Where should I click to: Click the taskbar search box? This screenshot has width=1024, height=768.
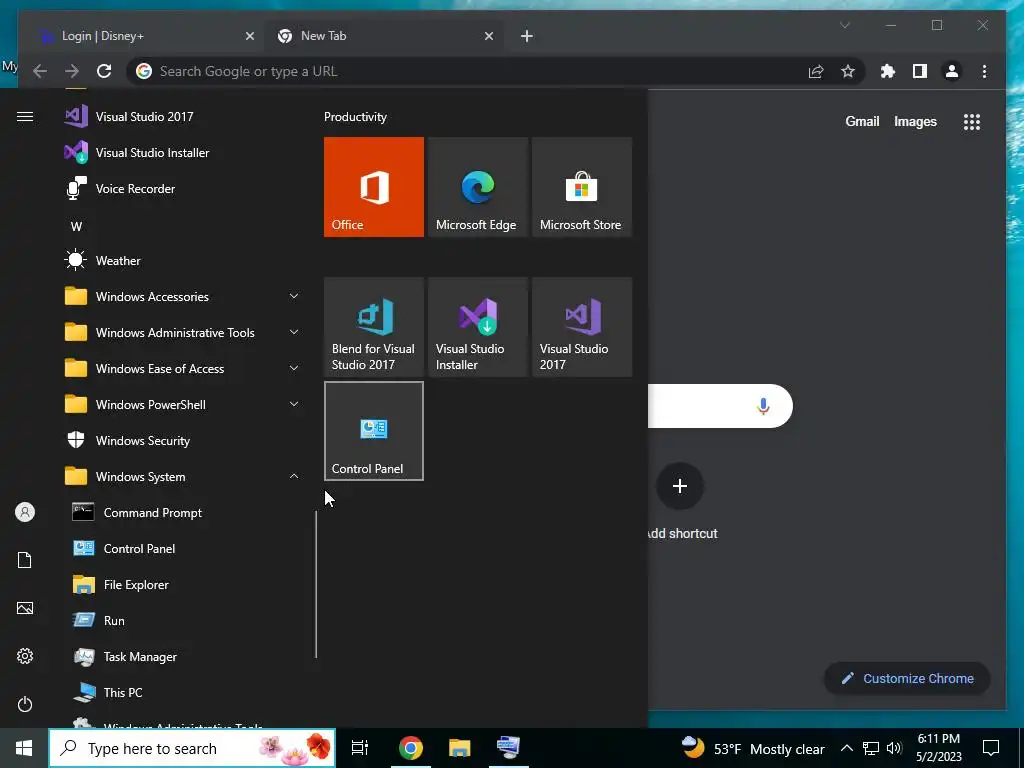(193, 748)
